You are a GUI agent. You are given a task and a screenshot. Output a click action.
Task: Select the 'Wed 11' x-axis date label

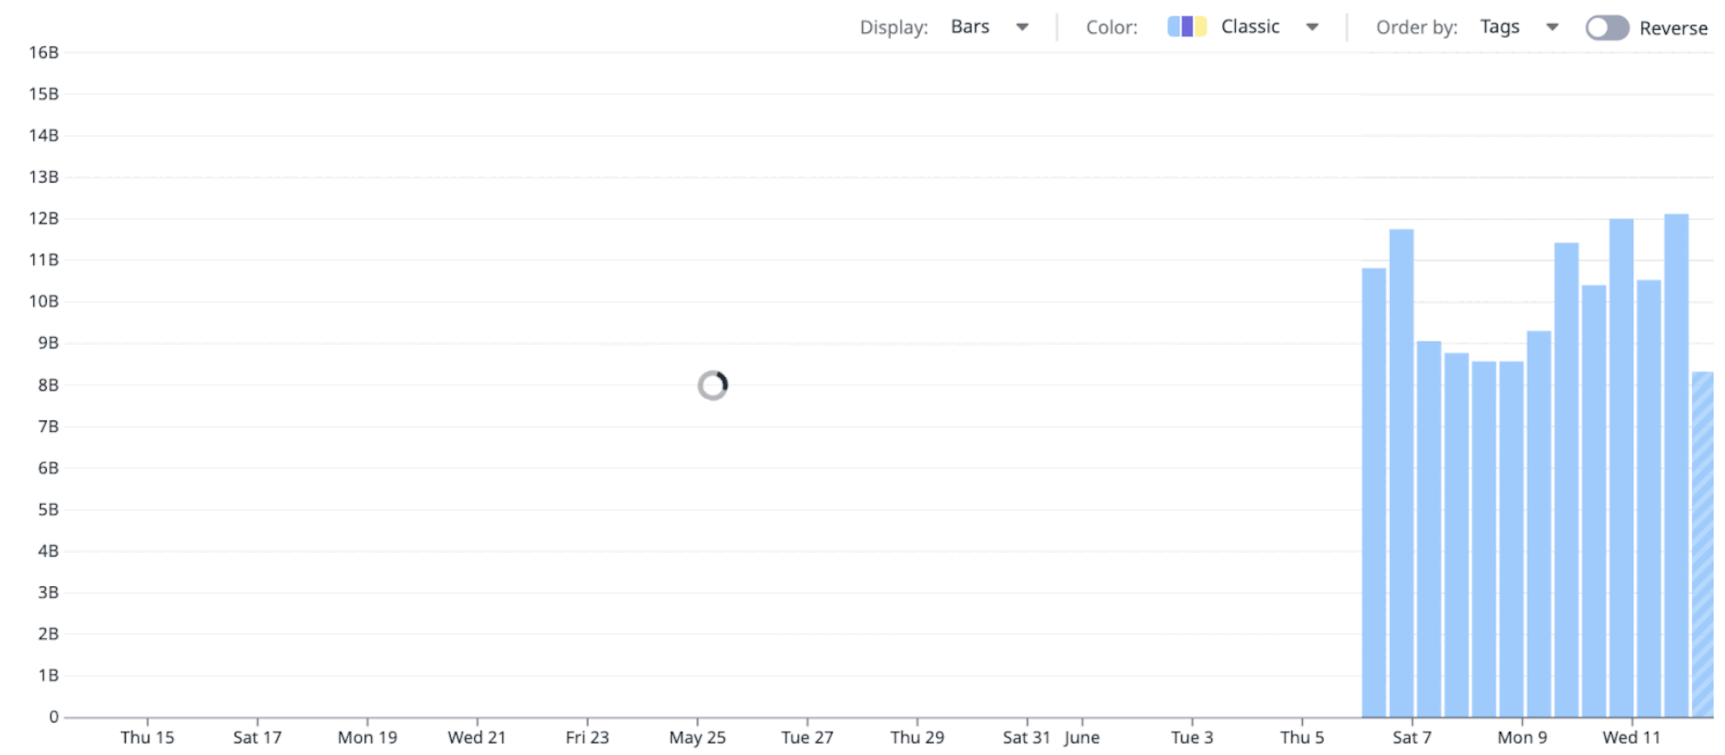1631,737
